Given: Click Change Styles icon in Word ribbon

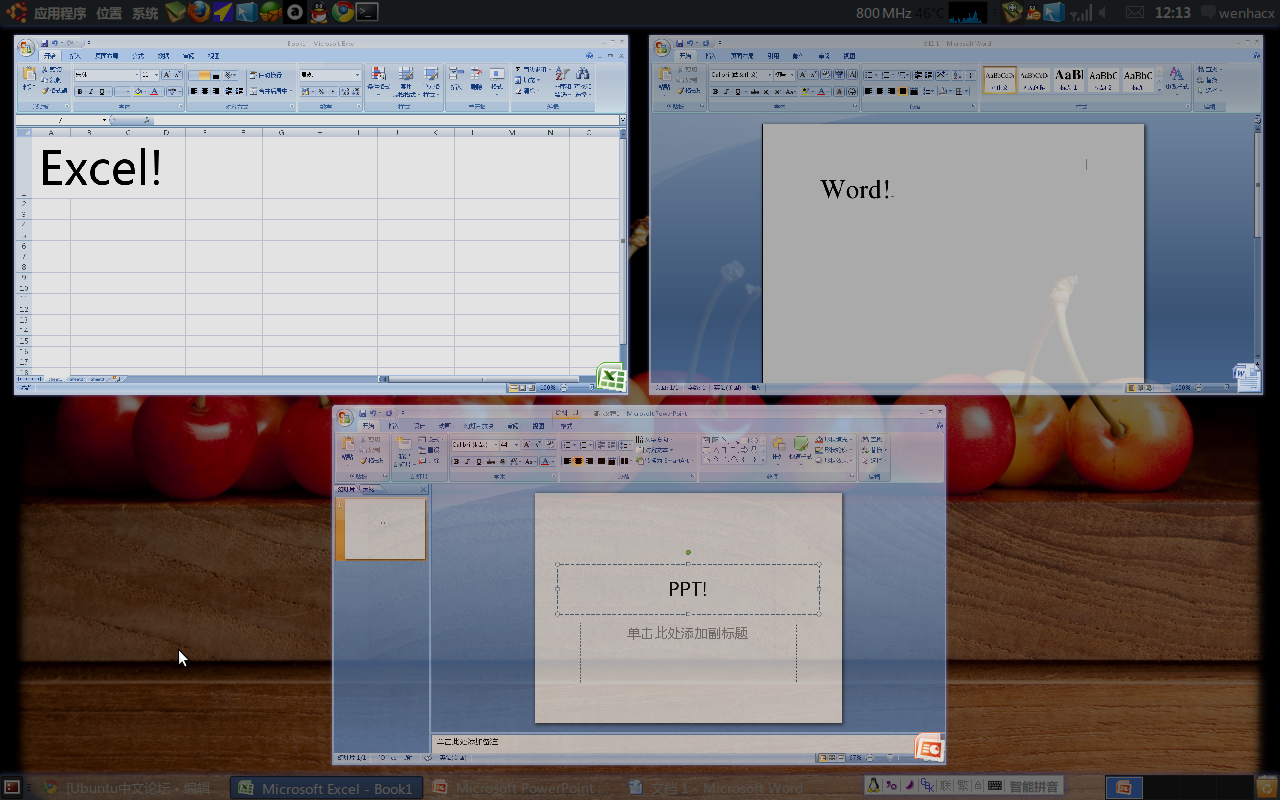Looking at the screenshot, I should click(x=1176, y=73).
